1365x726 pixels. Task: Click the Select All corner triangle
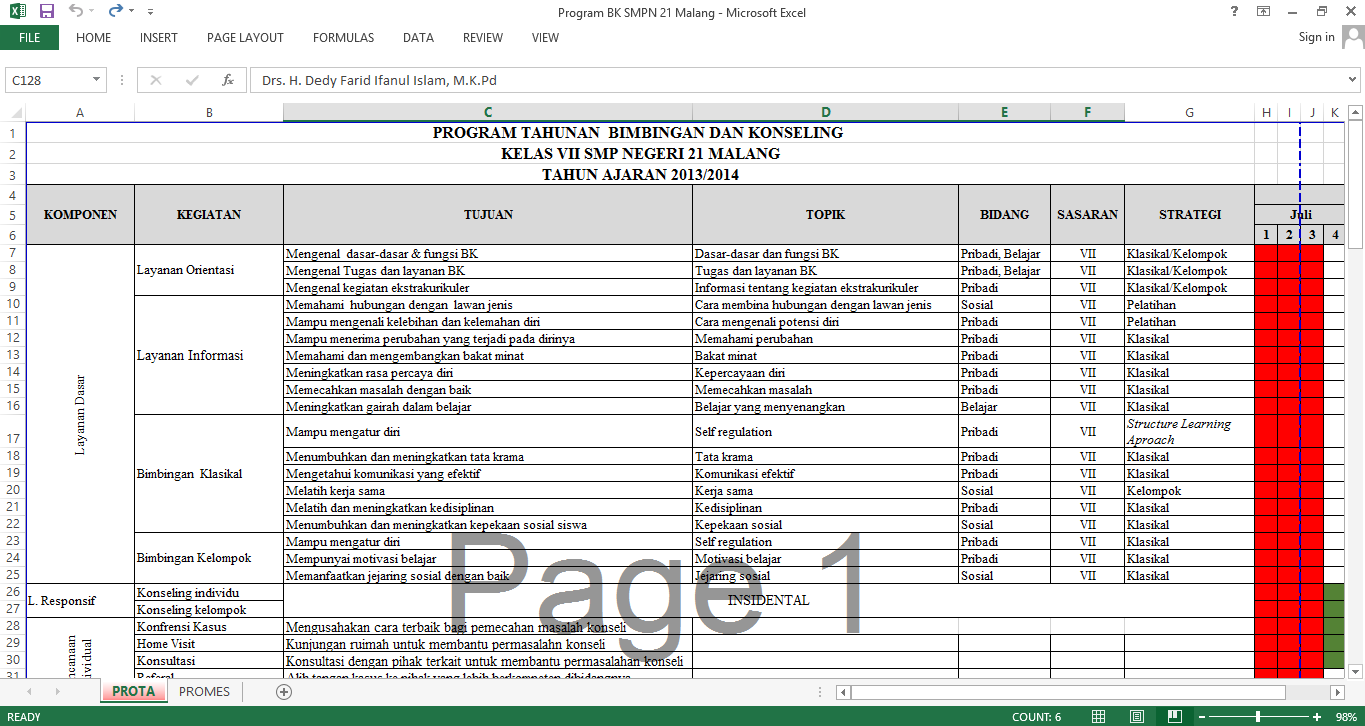[x=13, y=113]
